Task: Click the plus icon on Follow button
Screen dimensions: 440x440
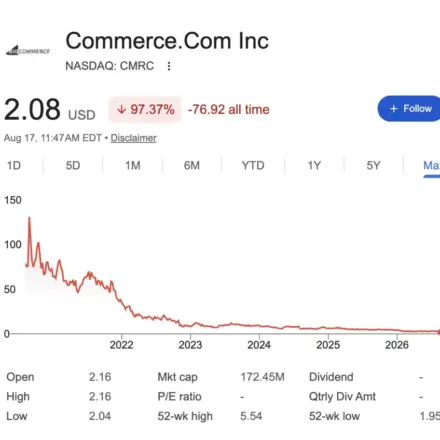Action: 394,109
